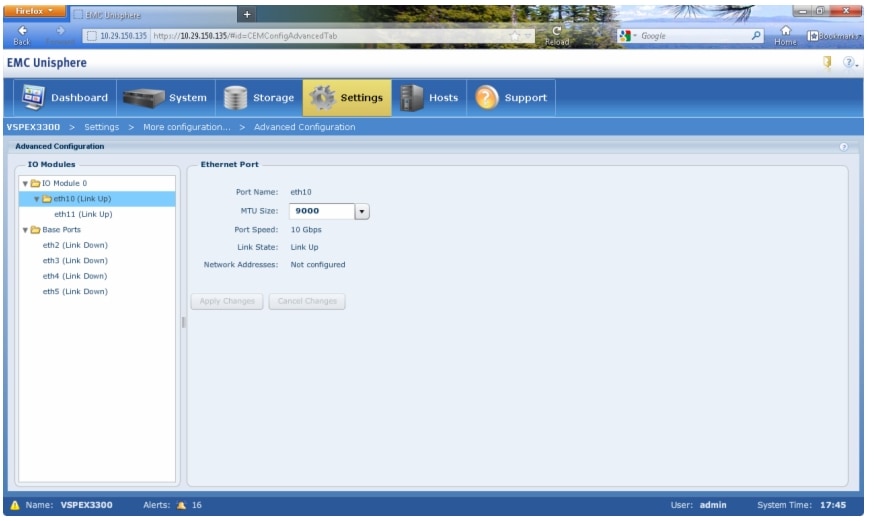Image resolution: width=874 pixels, height=521 pixels.
Task: Click the System Time 17:45 value
Action: [834, 507]
